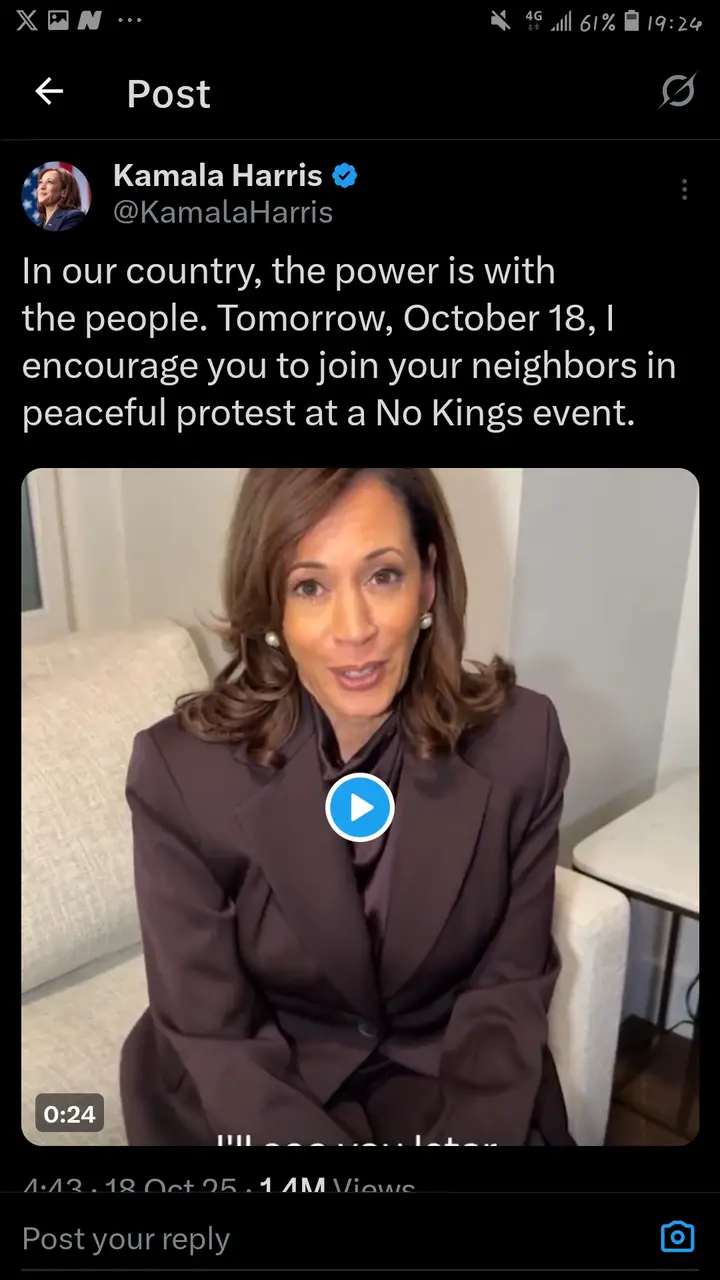
Task: Tap the blue verified badge
Action: coord(345,176)
